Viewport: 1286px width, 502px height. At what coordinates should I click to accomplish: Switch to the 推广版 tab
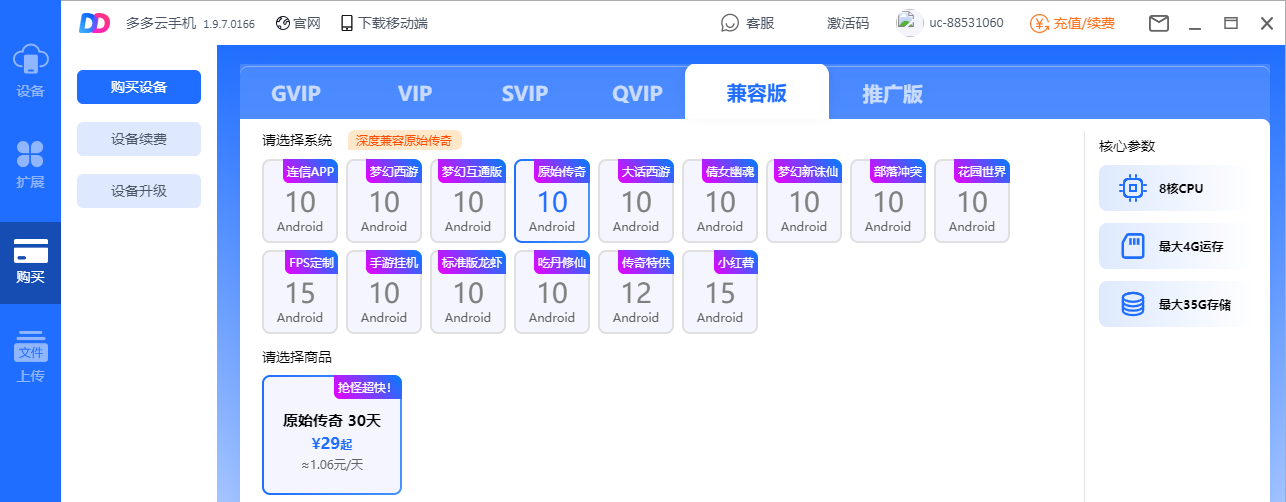pos(892,94)
